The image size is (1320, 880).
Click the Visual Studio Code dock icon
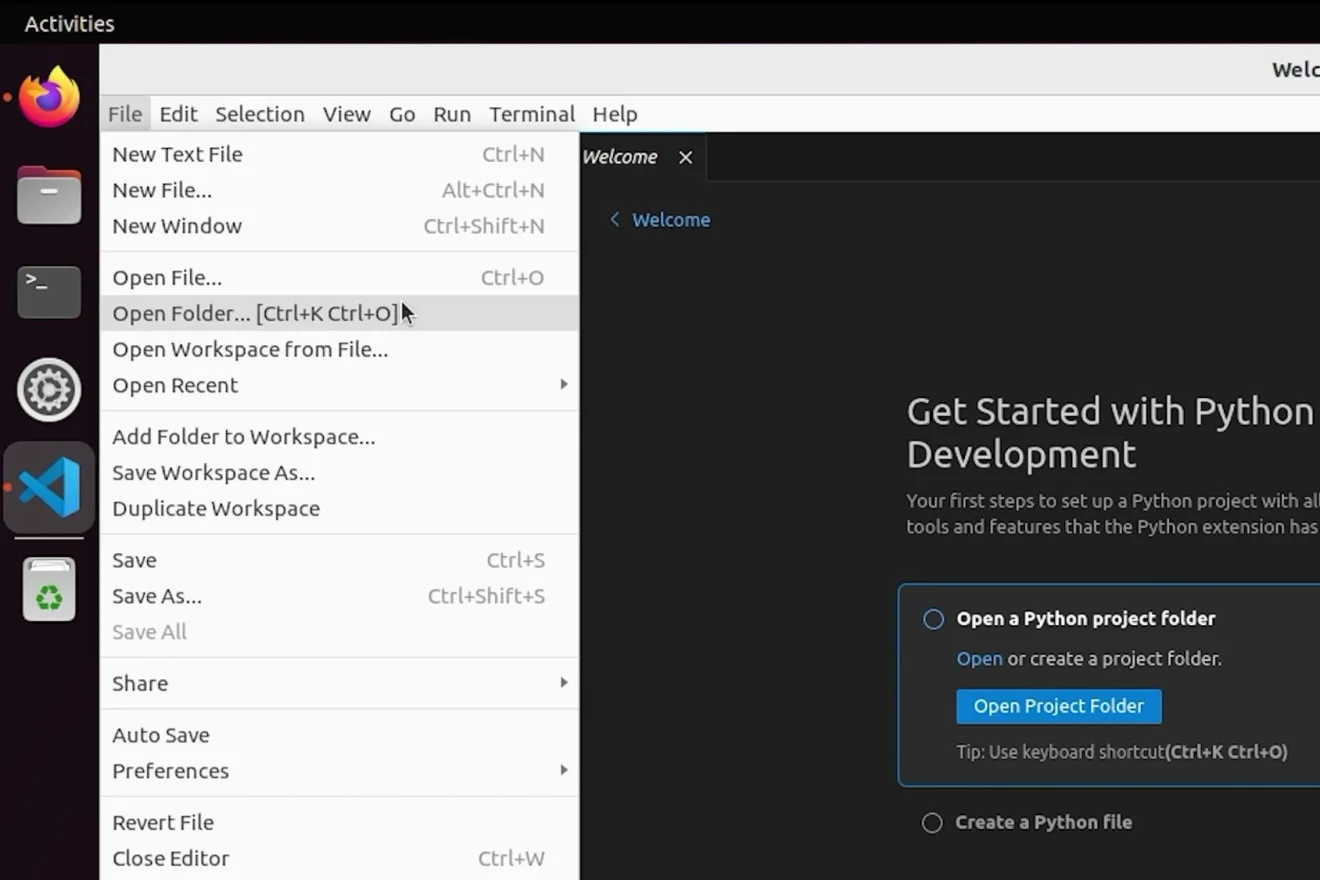click(x=49, y=487)
